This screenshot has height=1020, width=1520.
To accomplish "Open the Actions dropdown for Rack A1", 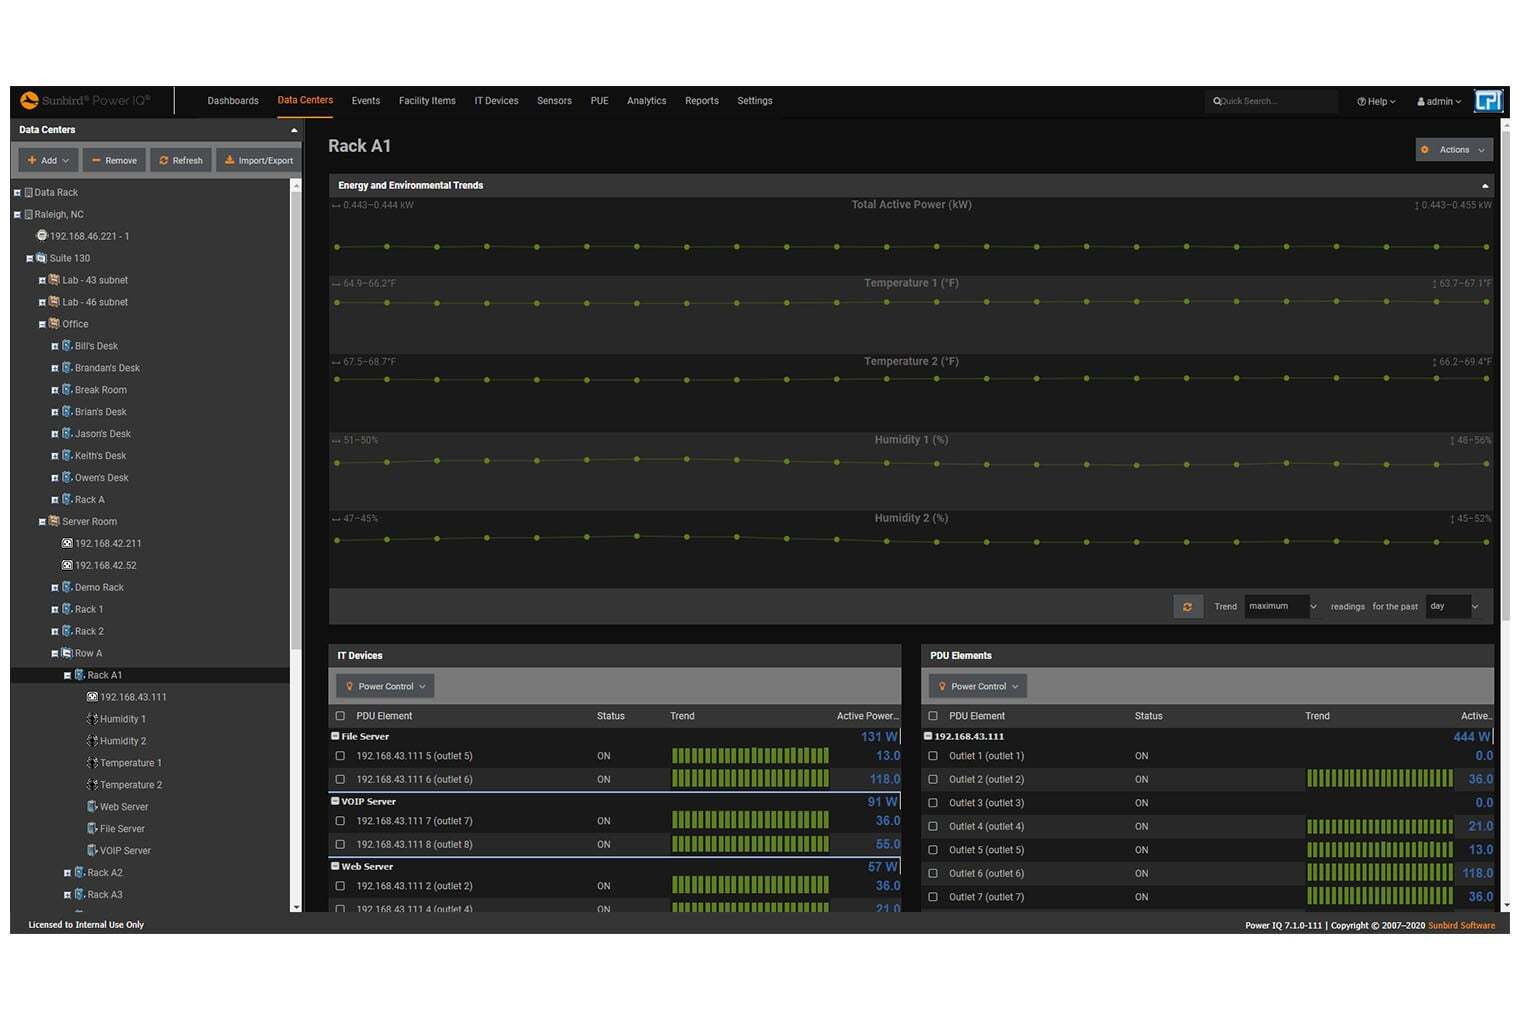I will pyautogui.click(x=1454, y=150).
